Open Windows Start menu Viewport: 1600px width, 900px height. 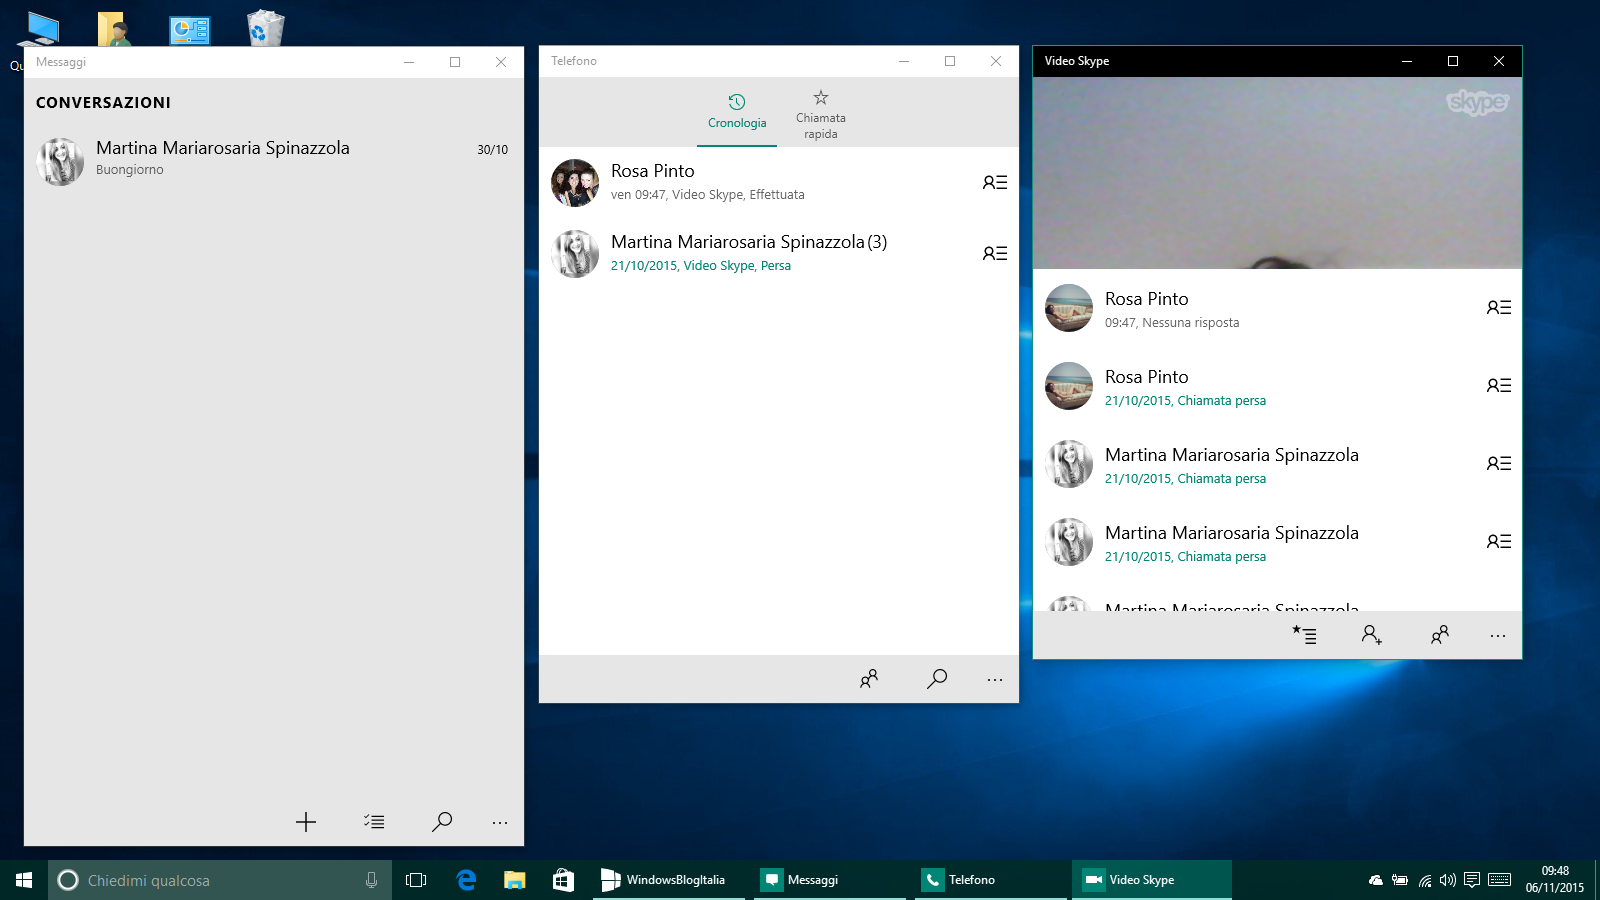pos(24,880)
